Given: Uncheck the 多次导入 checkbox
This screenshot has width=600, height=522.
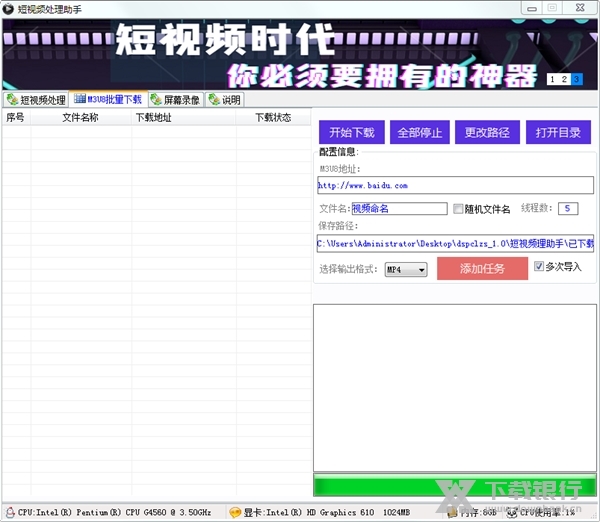Looking at the screenshot, I should point(539,267).
